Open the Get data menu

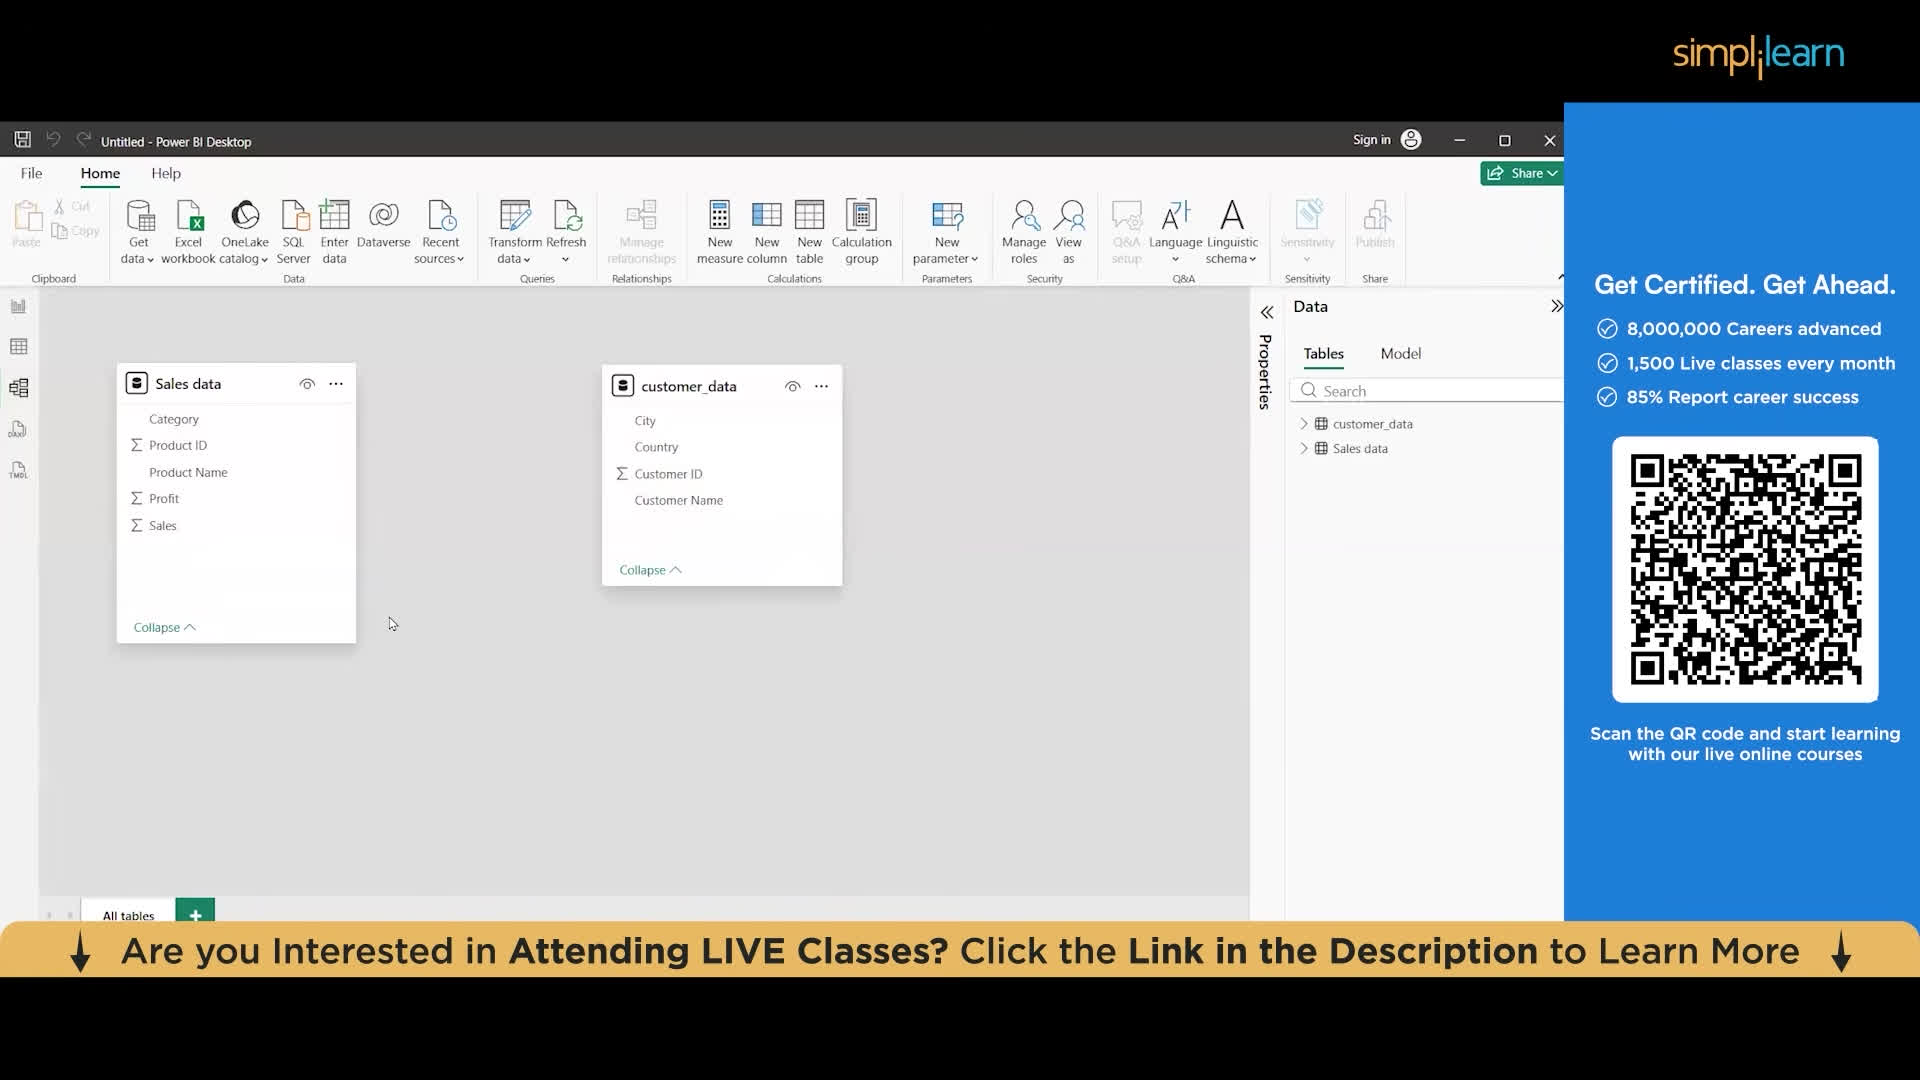138,232
